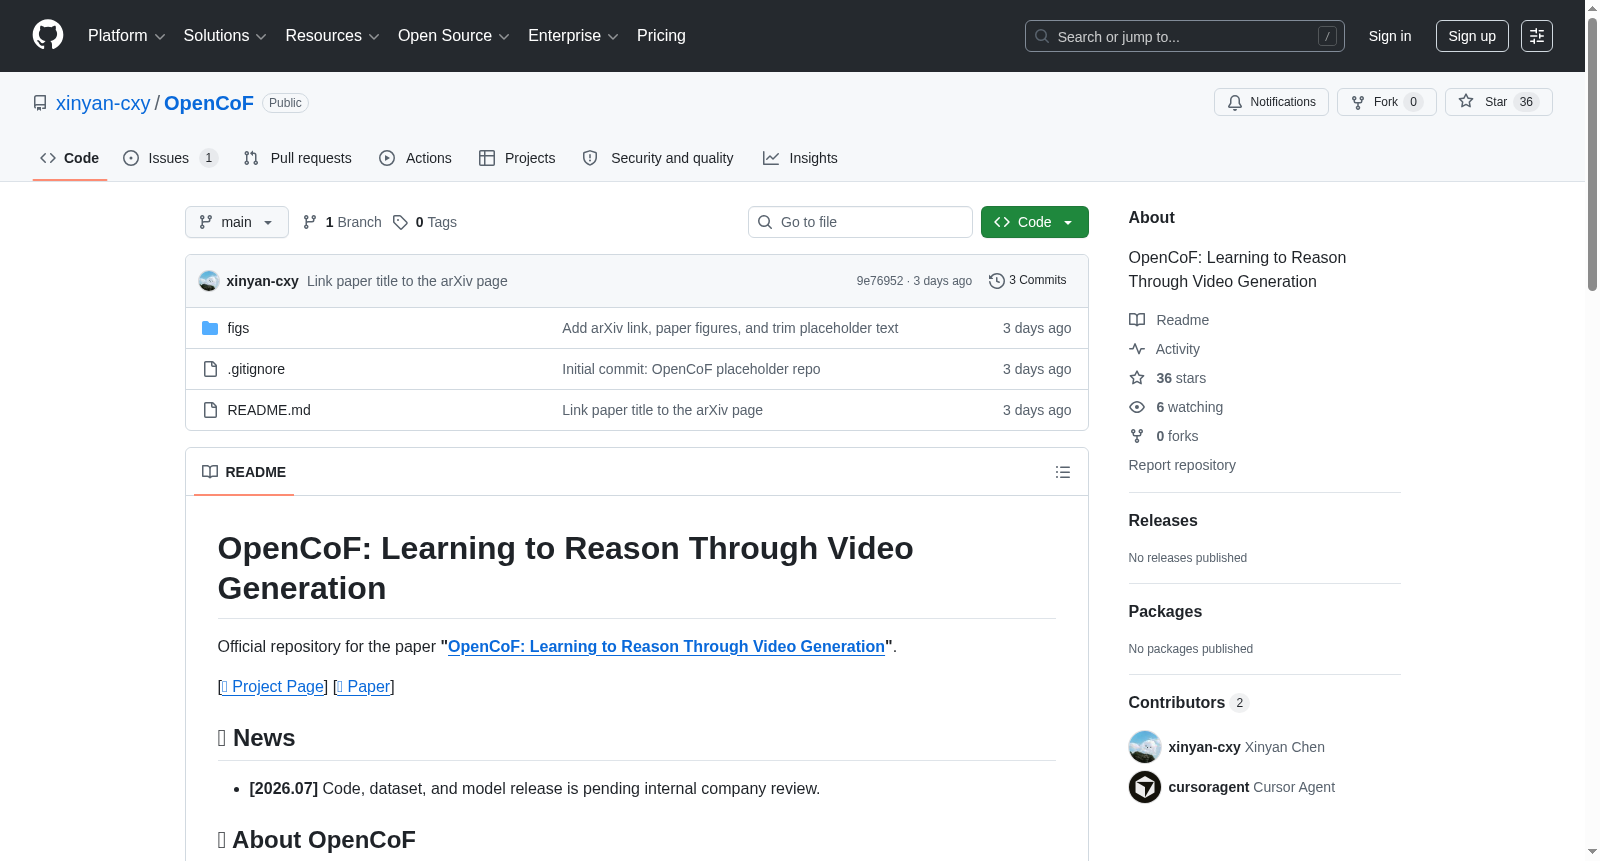Expand the Solutions menu

(225, 36)
